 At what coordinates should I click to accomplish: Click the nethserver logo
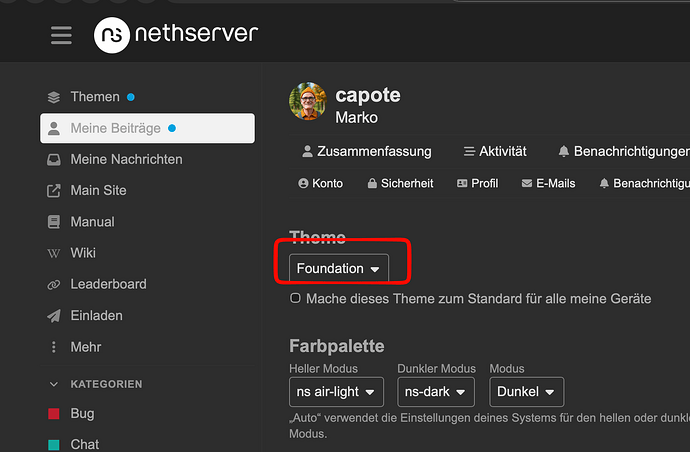(x=176, y=35)
